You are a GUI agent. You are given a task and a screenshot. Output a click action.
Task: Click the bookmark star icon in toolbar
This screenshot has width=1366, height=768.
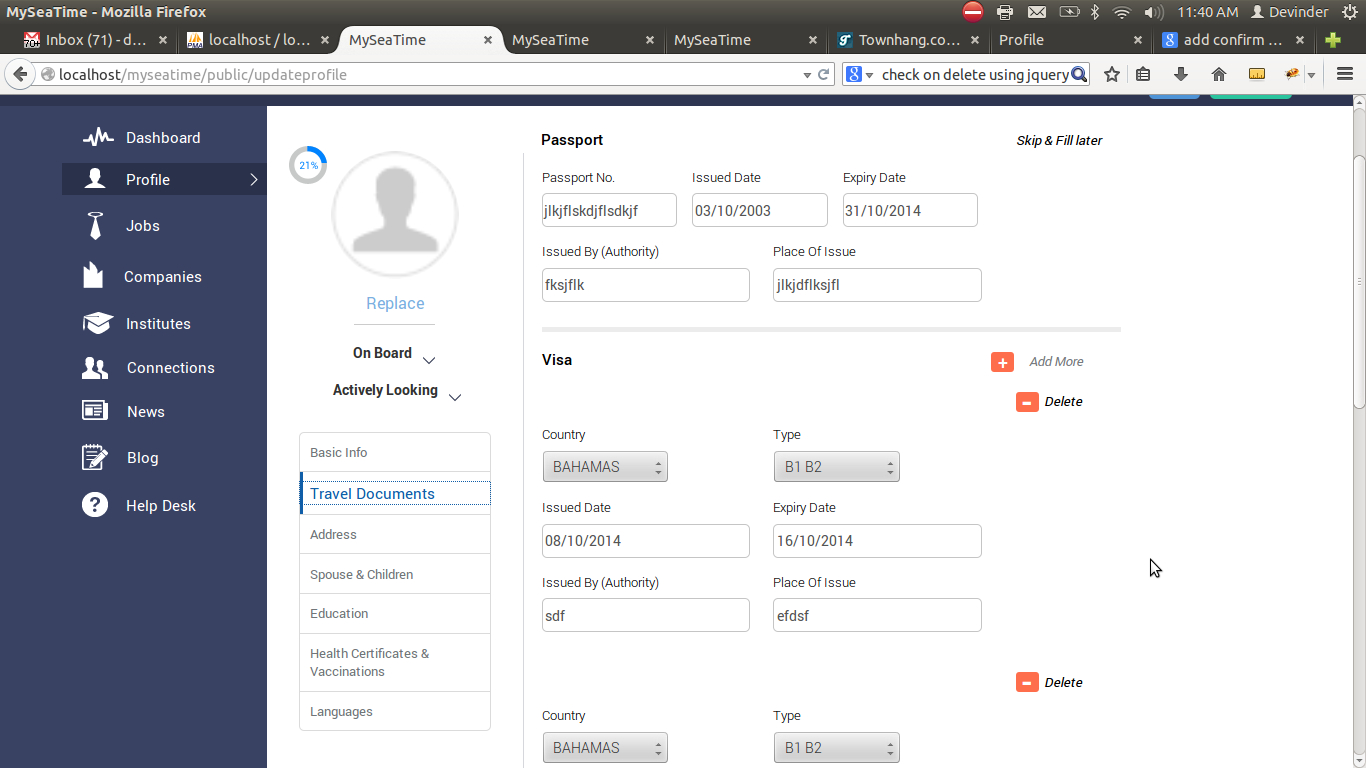click(x=1111, y=74)
